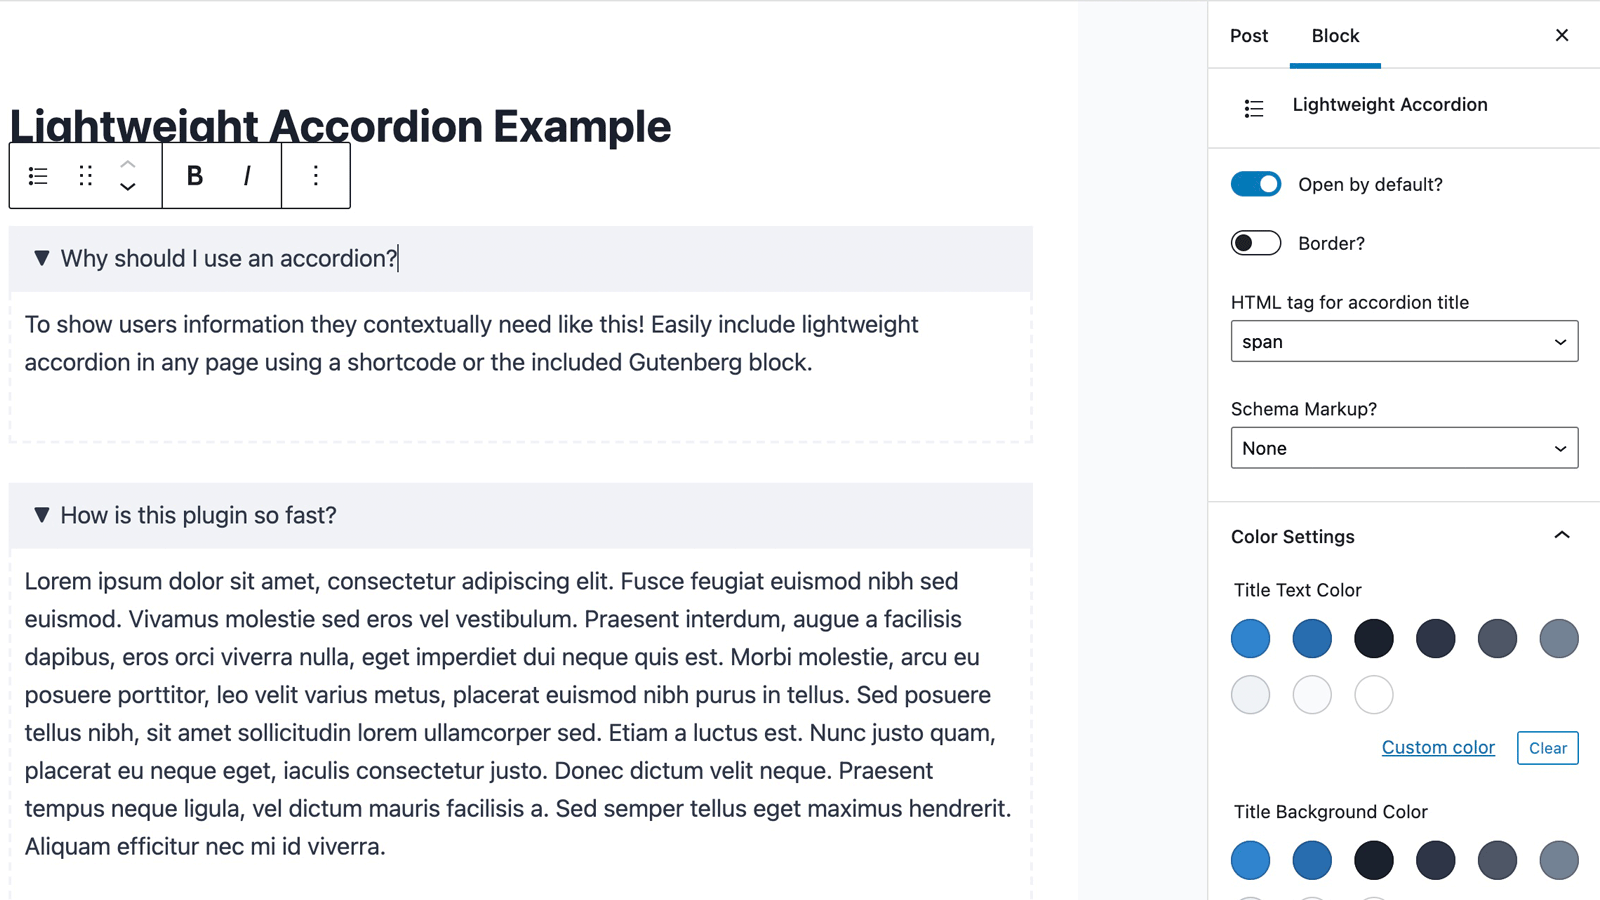This screenshot has width=1600, height=900.
Task: Apply Bold formatting in the block toolbar
Action: pyautogui.click(x=194, y=175)
